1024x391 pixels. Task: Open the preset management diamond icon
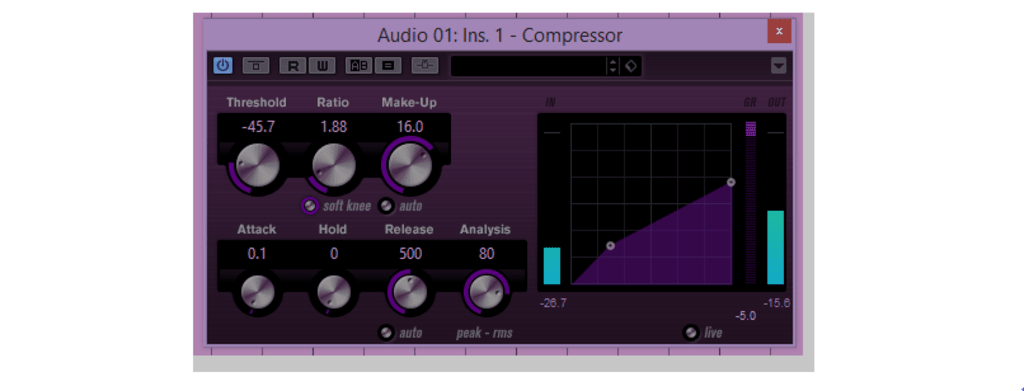[630, 66]
